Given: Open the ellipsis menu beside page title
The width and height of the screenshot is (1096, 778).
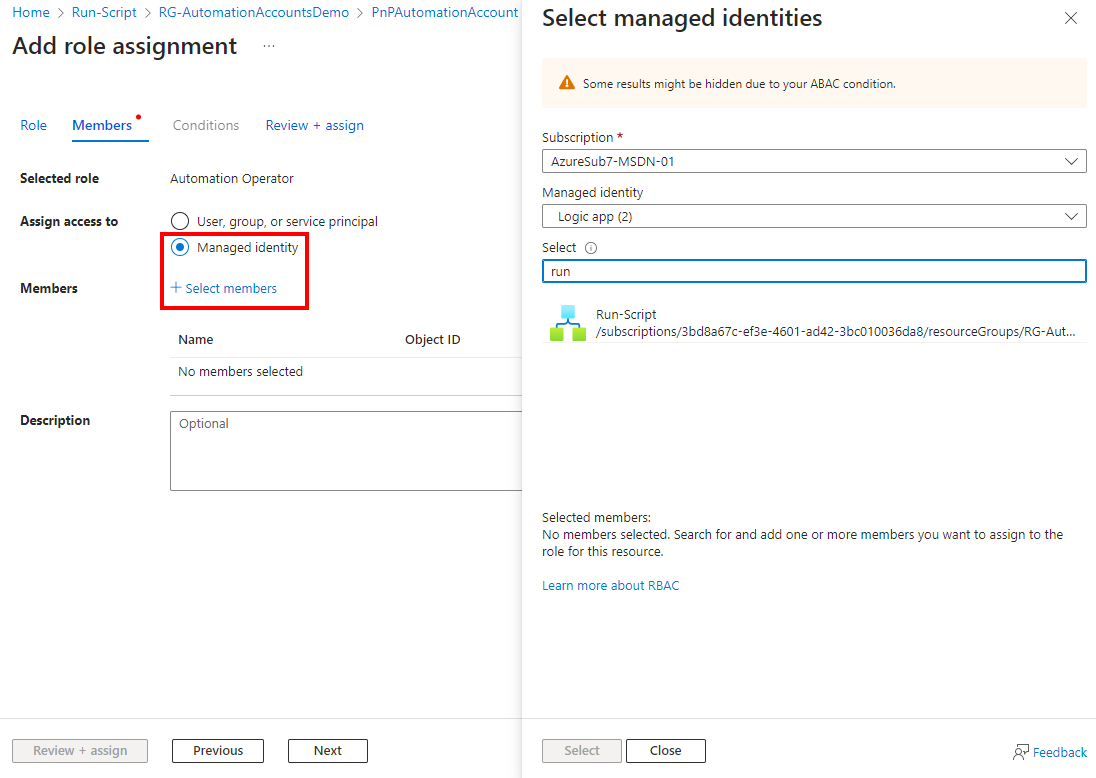Looking at the screenshot, I should point(269,47).
